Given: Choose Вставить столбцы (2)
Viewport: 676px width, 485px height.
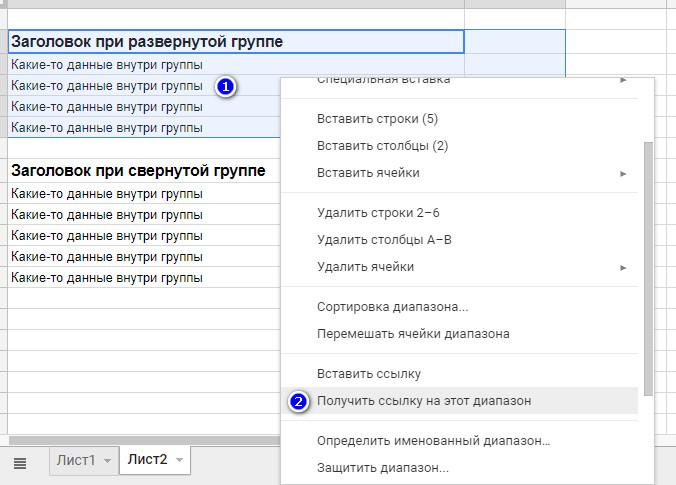Looking at the screenshot, I should point(460,146).
